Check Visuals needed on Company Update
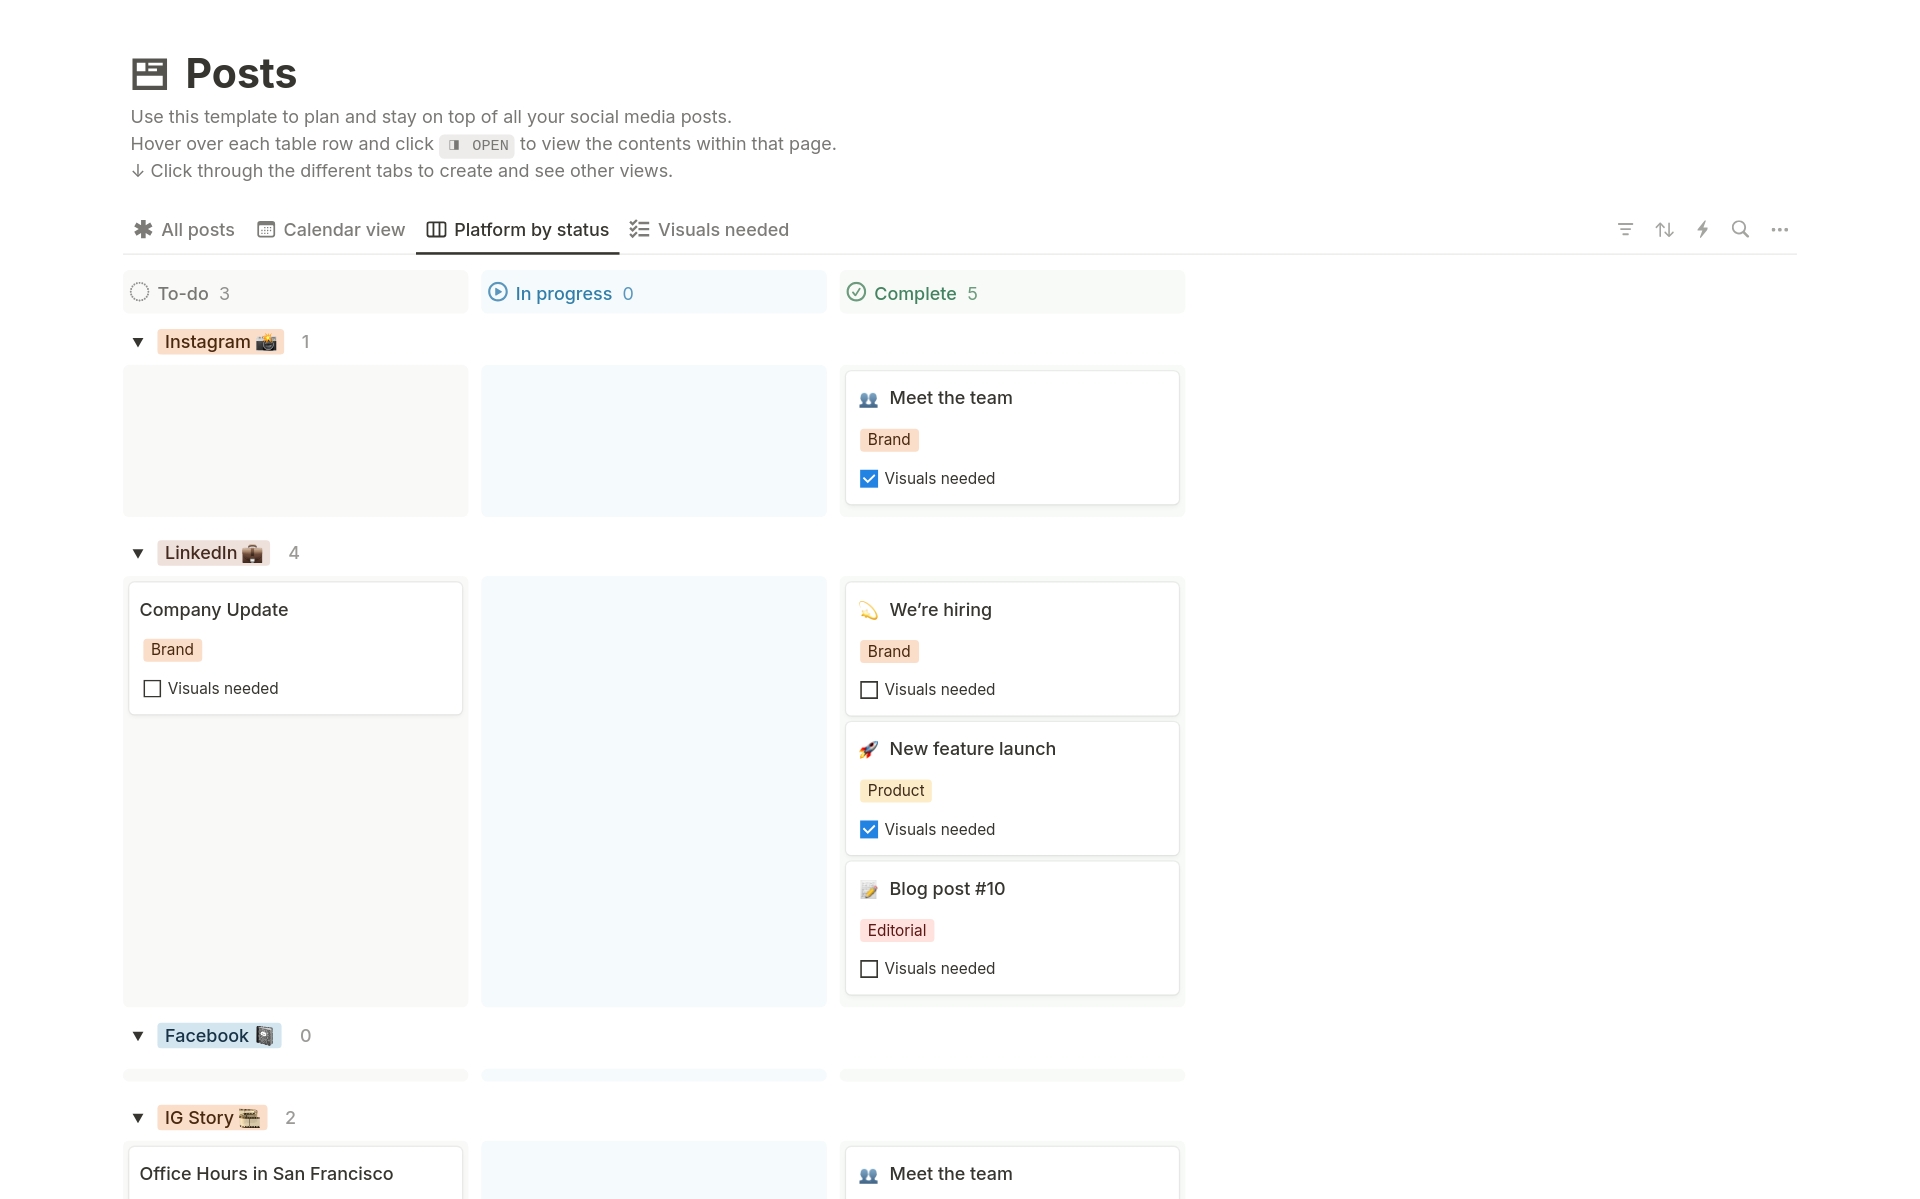The width and height of the screenshot is (1920, 1199). click(151, 688)
